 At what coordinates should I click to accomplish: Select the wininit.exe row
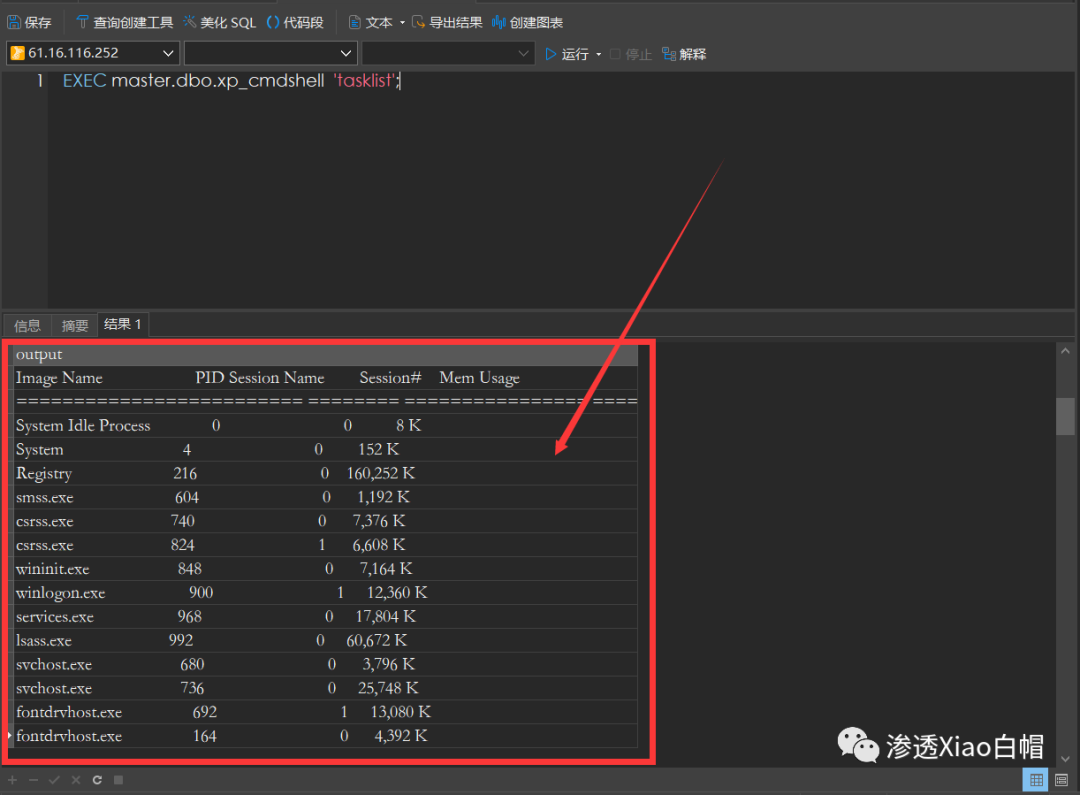(x=326, y=568)
